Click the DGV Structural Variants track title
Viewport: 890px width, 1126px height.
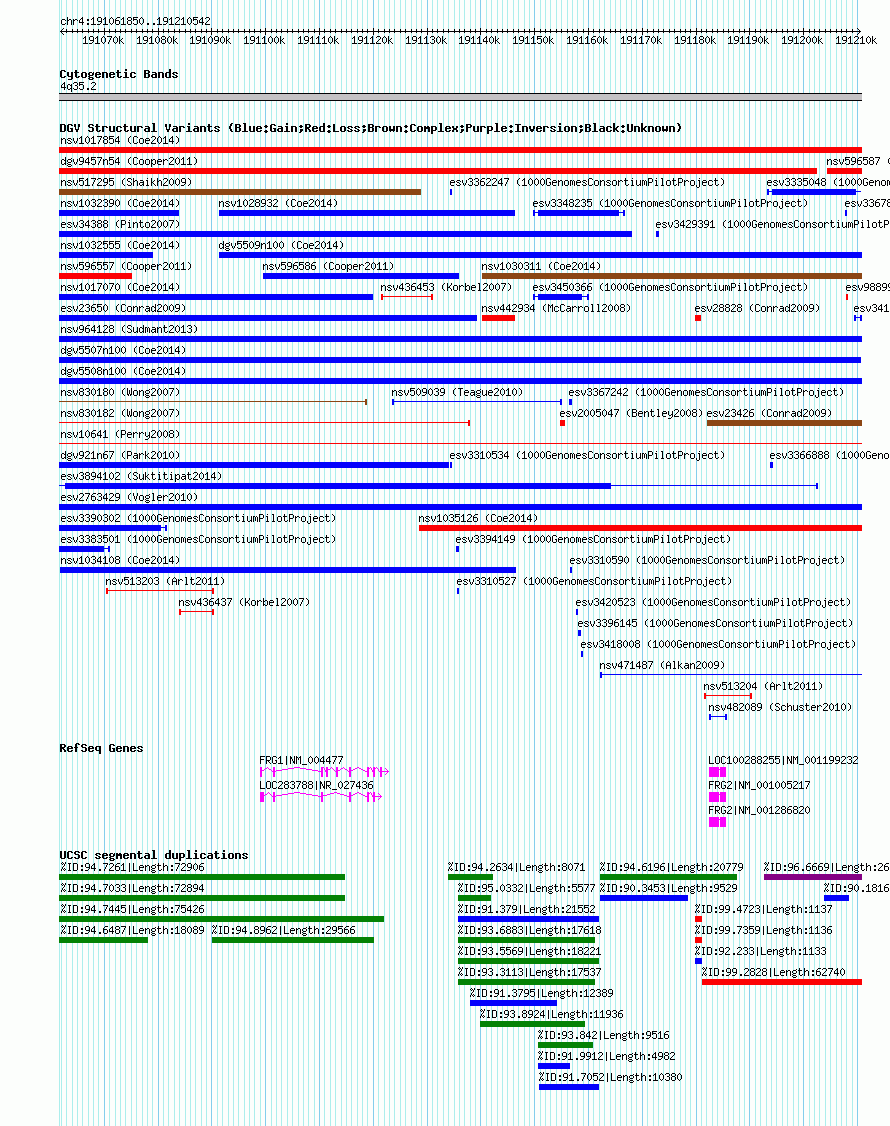coord(370,128)
